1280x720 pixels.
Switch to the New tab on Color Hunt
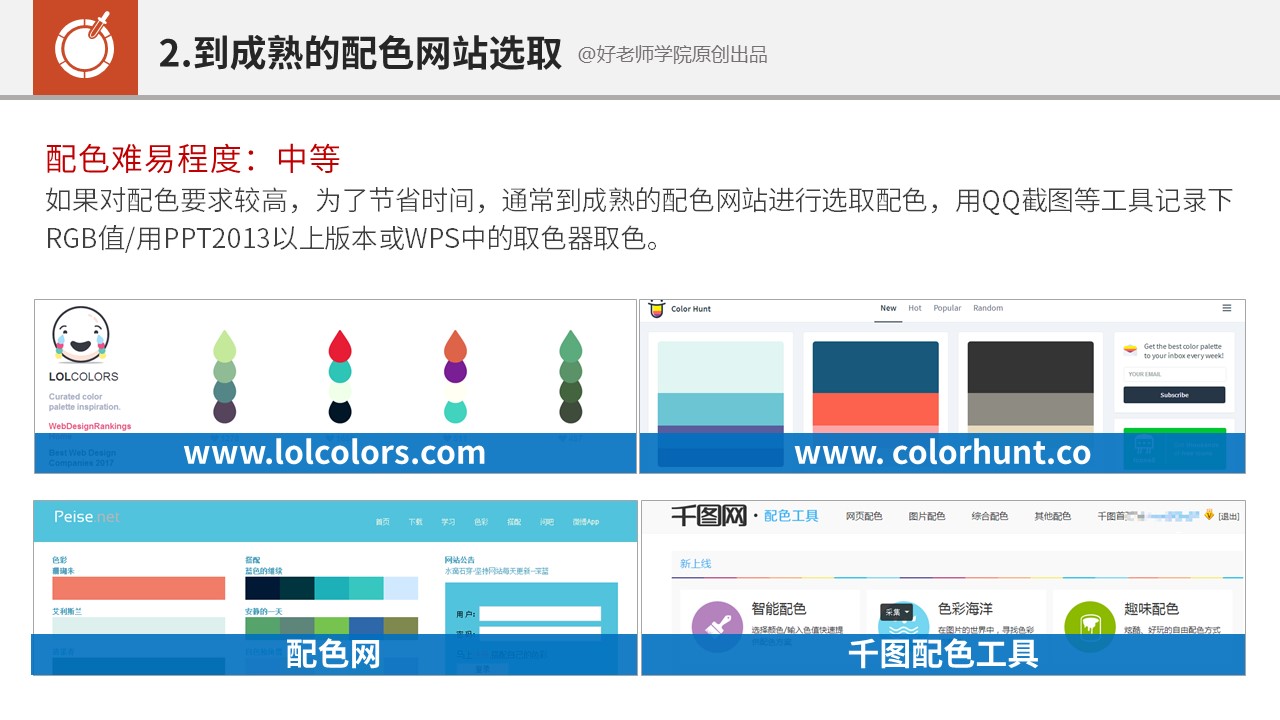click(x=888, y=308)
